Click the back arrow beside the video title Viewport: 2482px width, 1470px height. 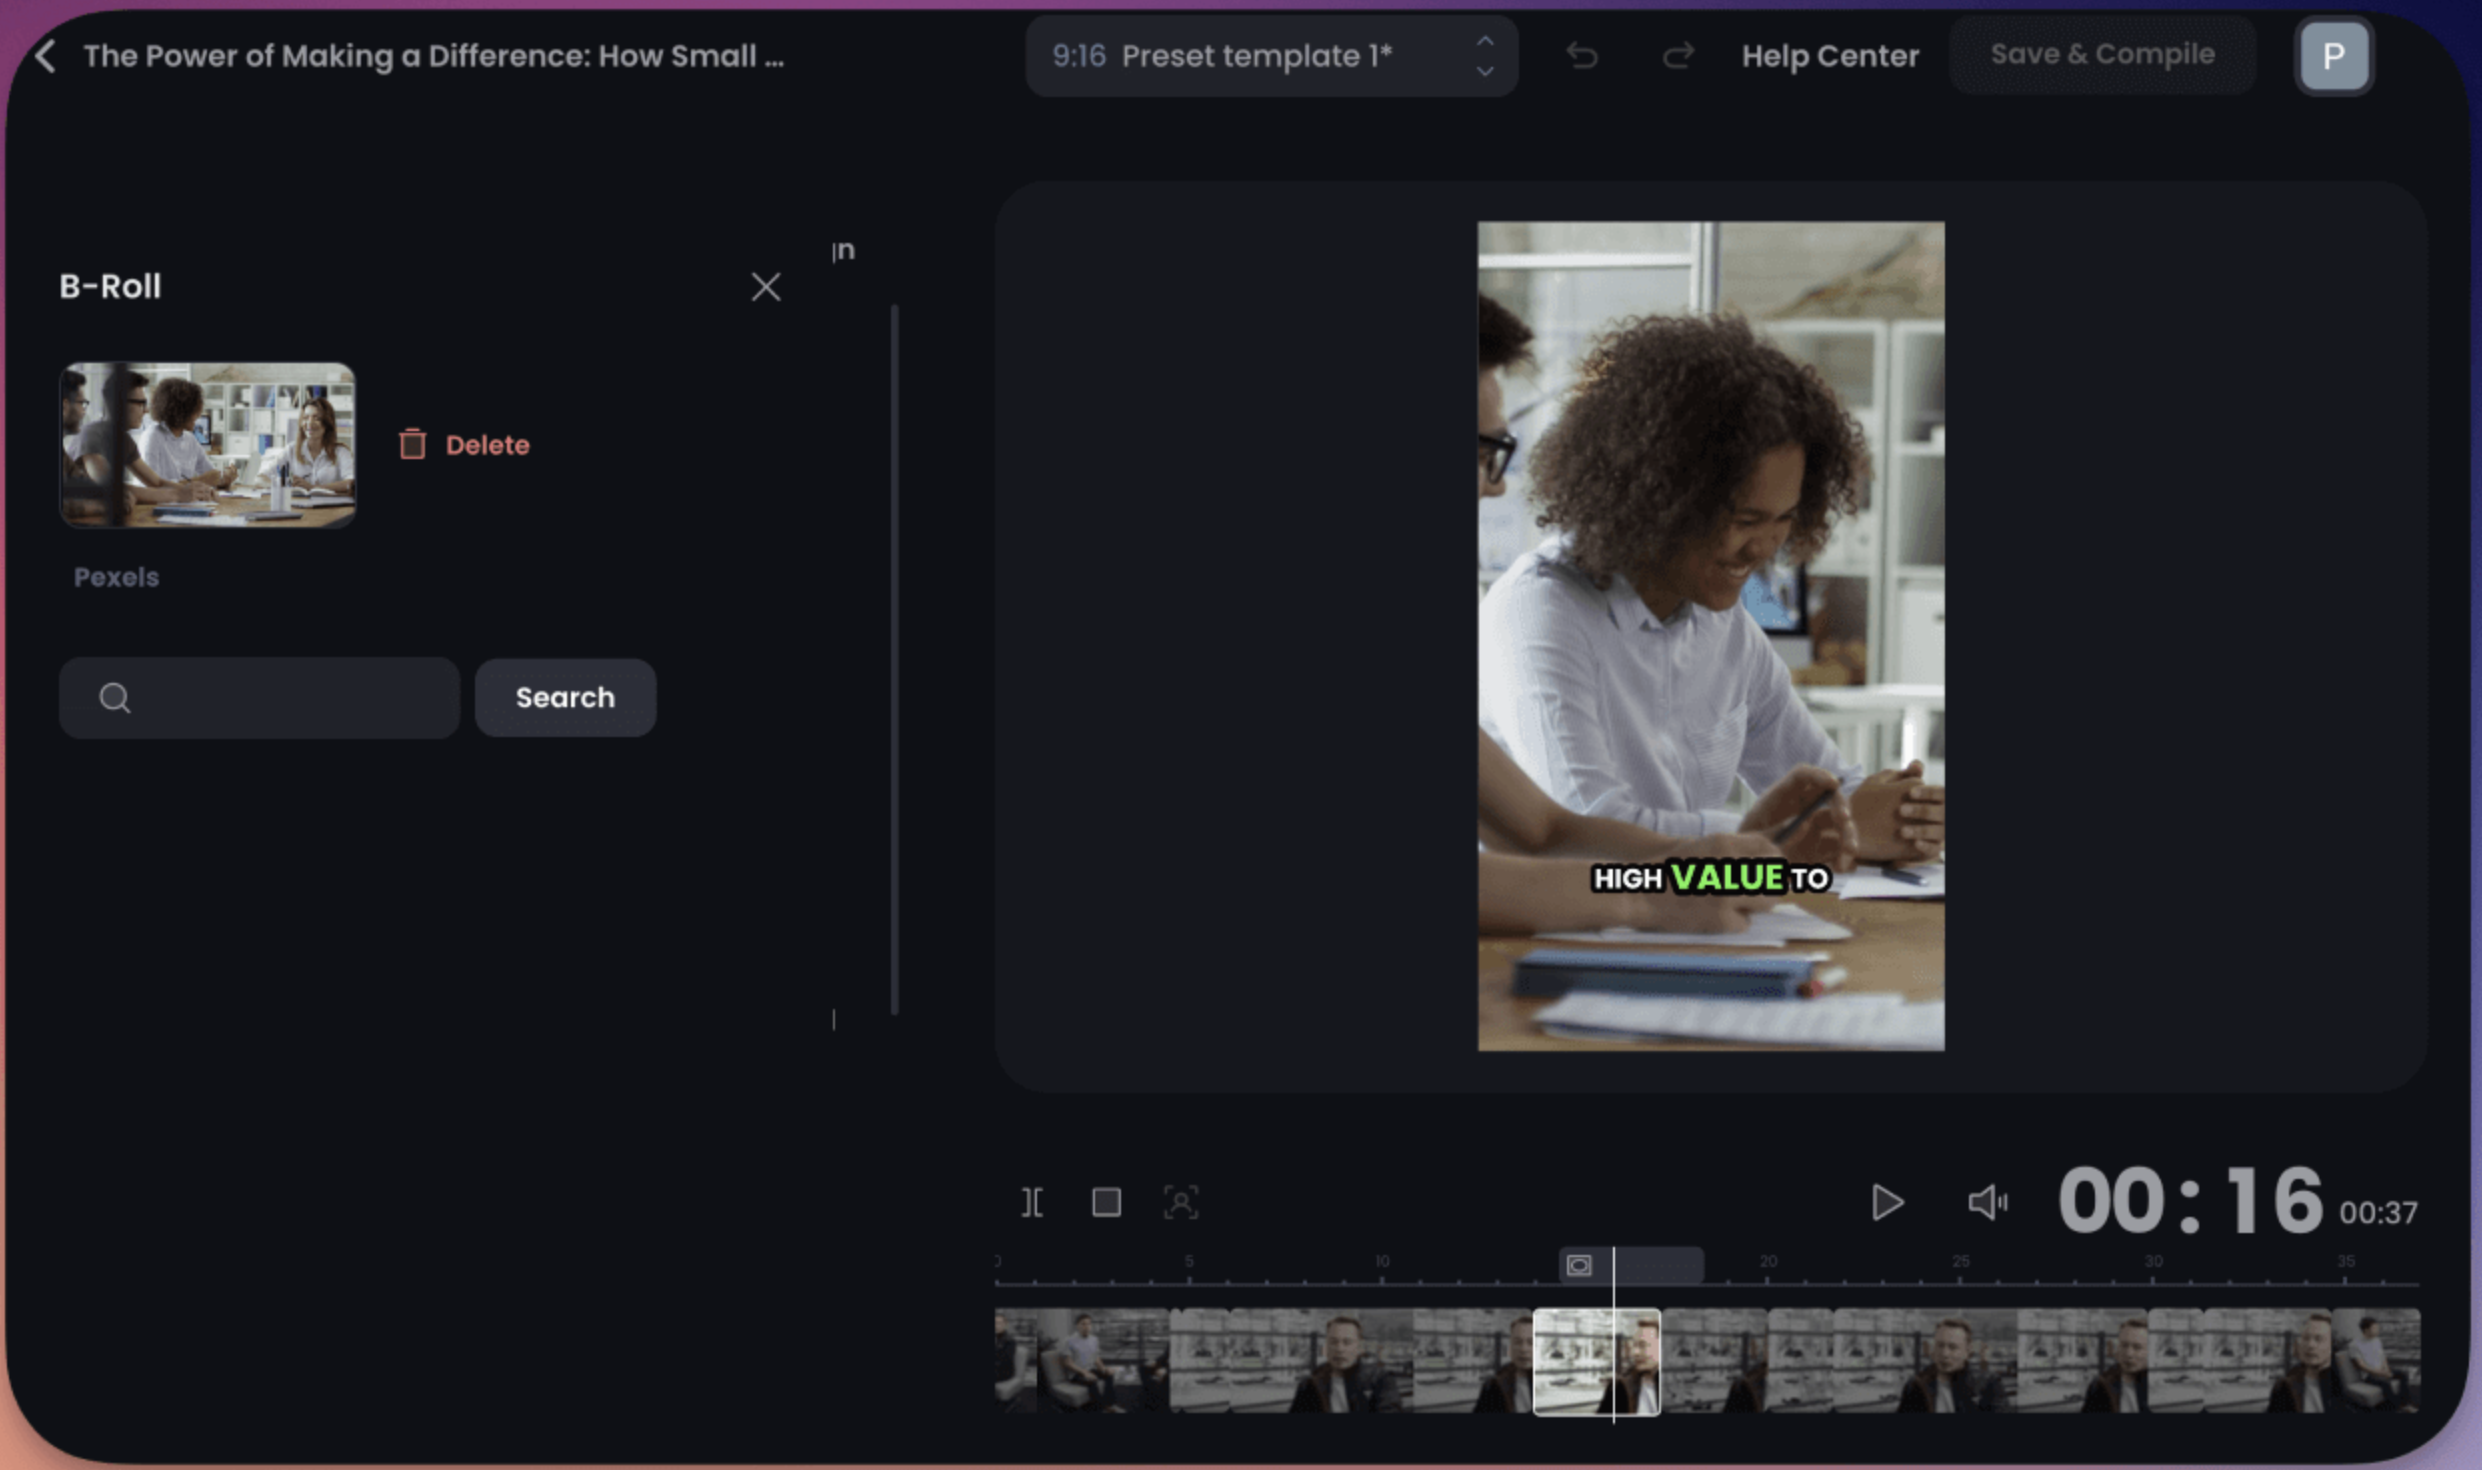[45, 56]
